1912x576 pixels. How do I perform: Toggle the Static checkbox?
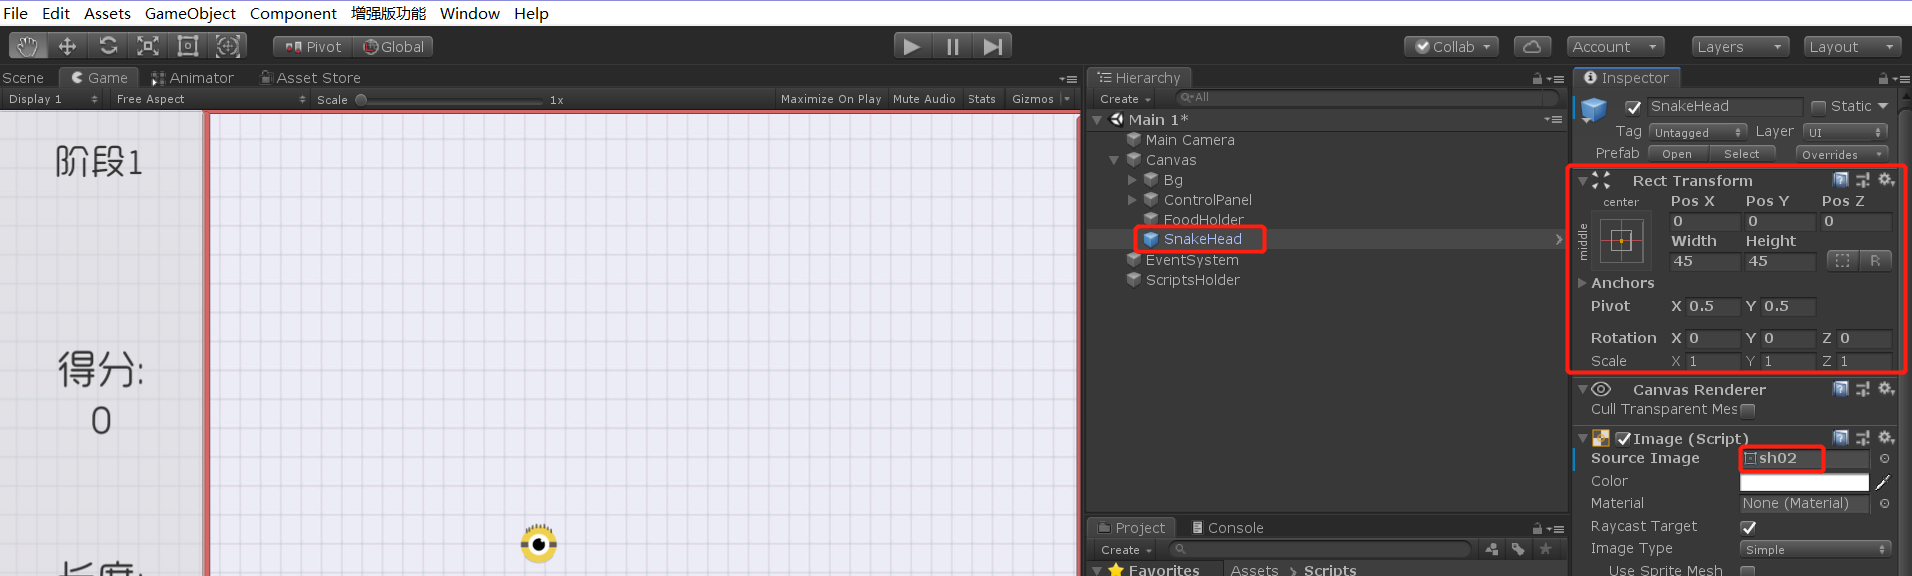[x=1819, y=107]
